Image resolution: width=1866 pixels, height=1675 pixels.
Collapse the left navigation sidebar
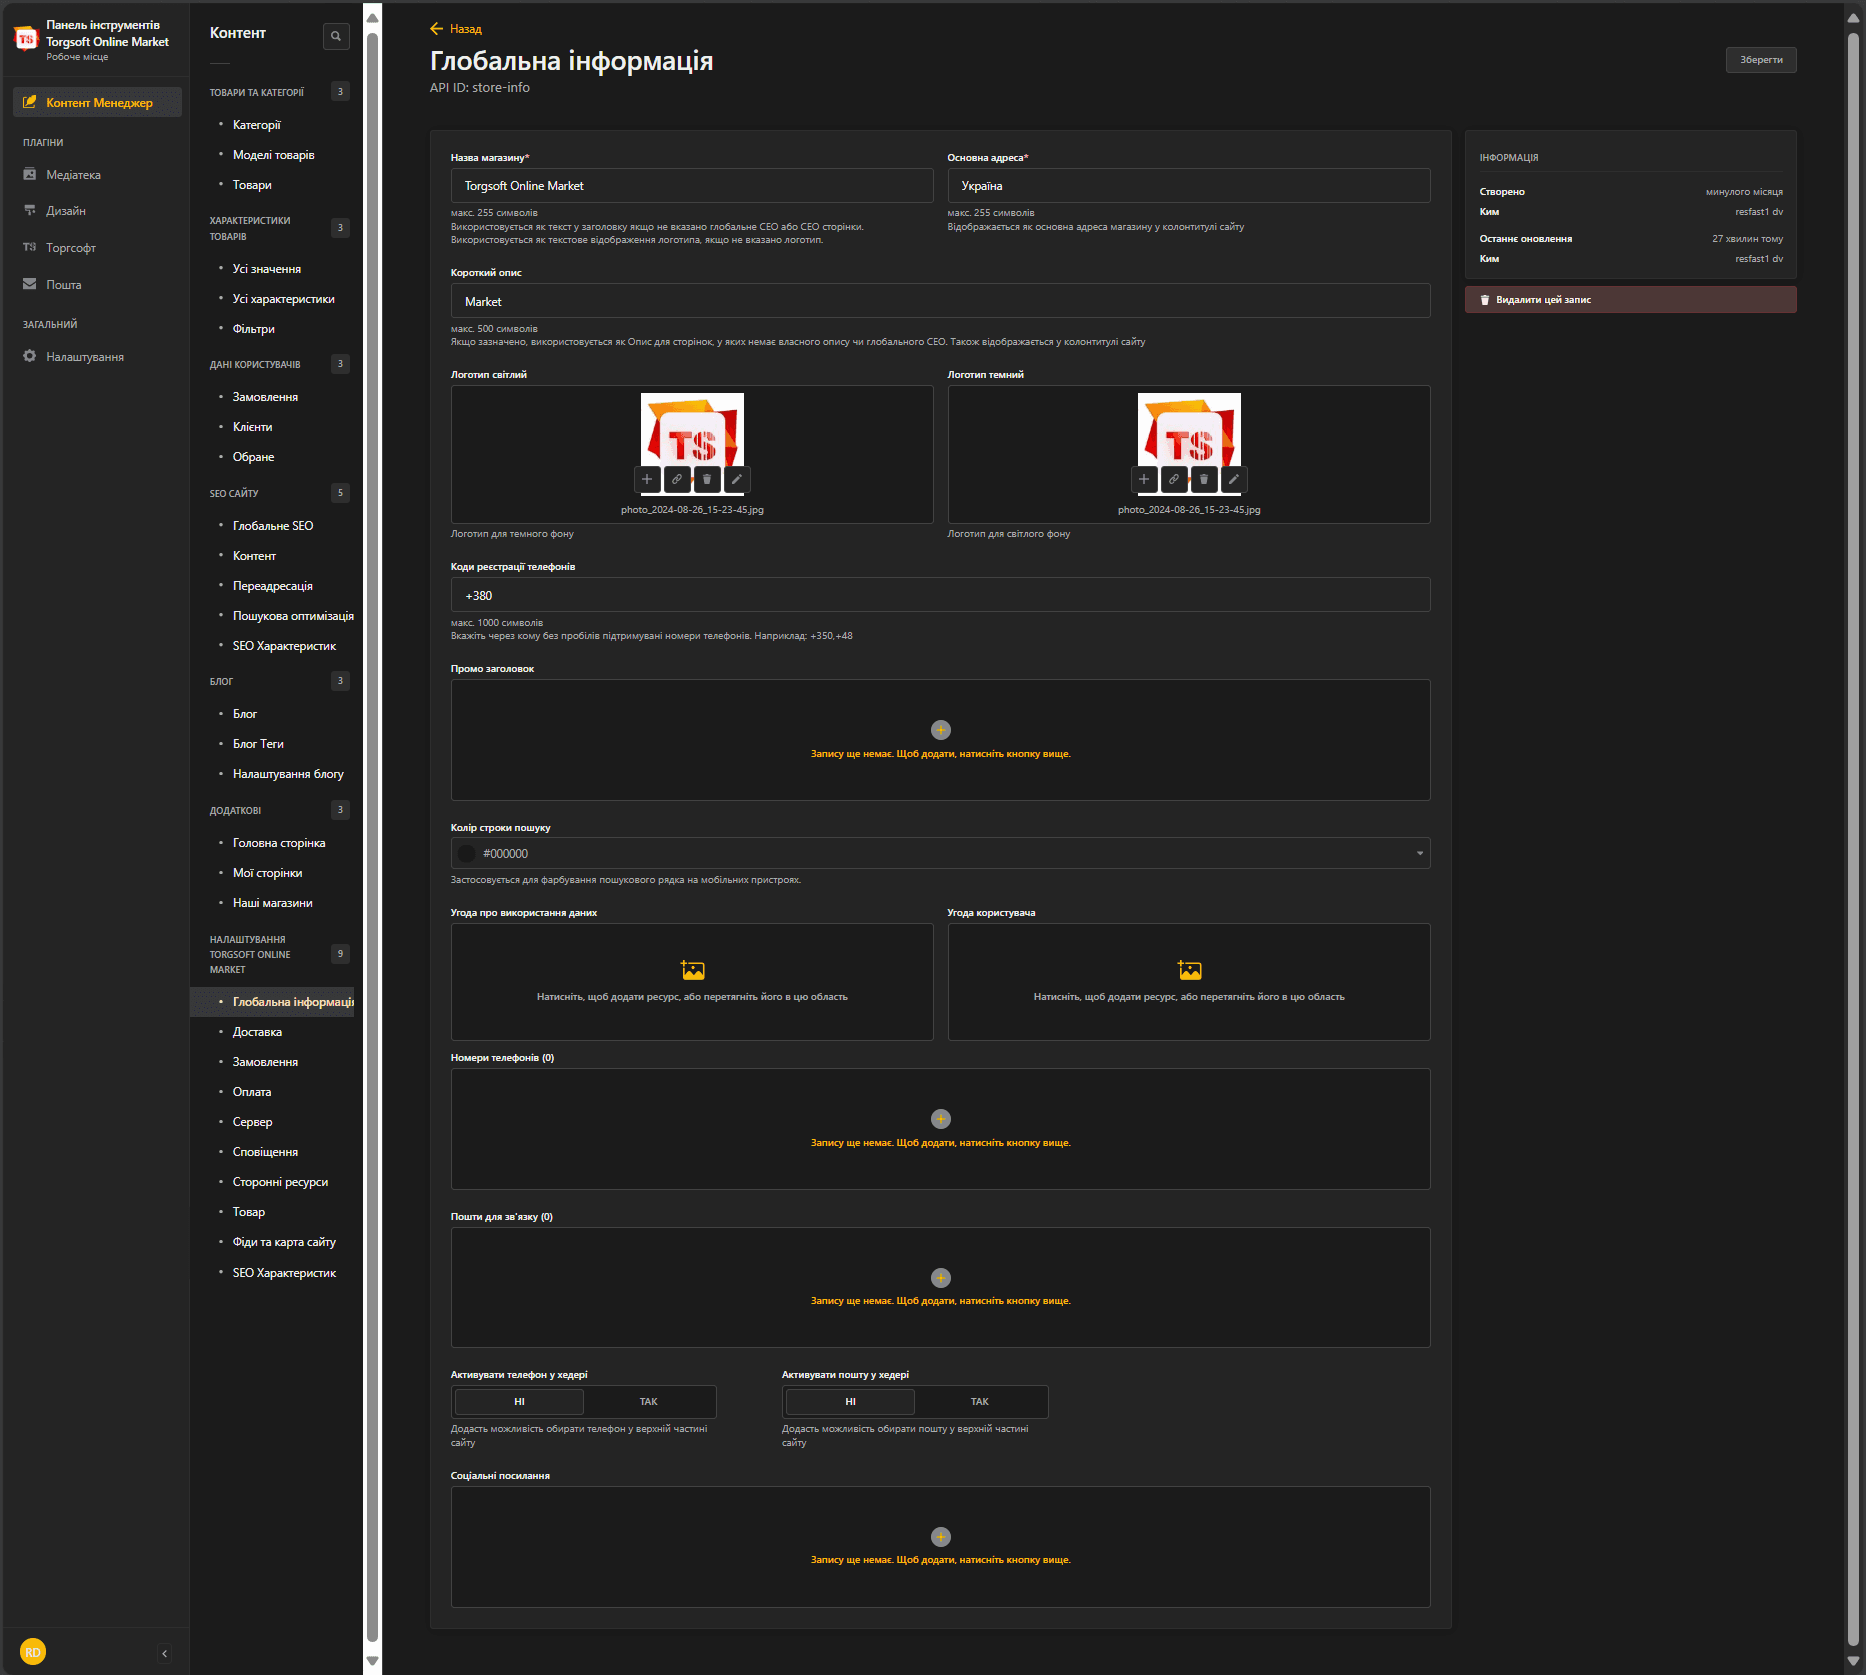165,1653
